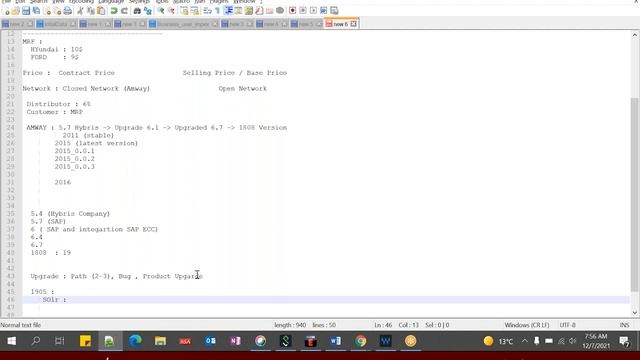Toggle file monitoring eye icon
The width and height of the screenshot is (640, 360).
click(x=280, y=11)
